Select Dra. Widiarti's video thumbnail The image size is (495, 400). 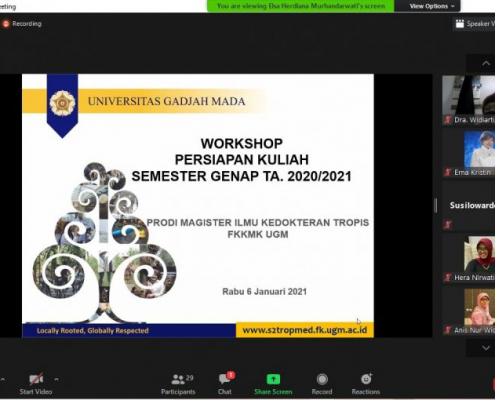tap(469, 100)
